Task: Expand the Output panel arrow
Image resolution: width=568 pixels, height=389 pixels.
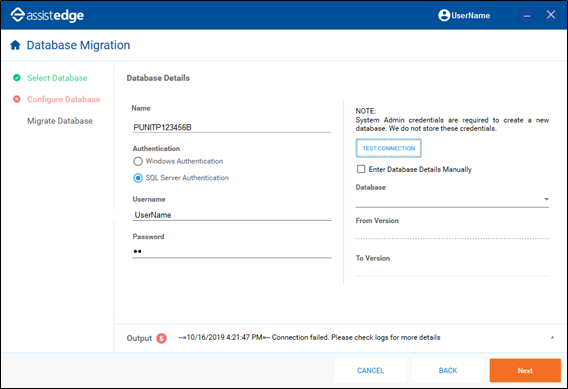Action: point(552,338)
